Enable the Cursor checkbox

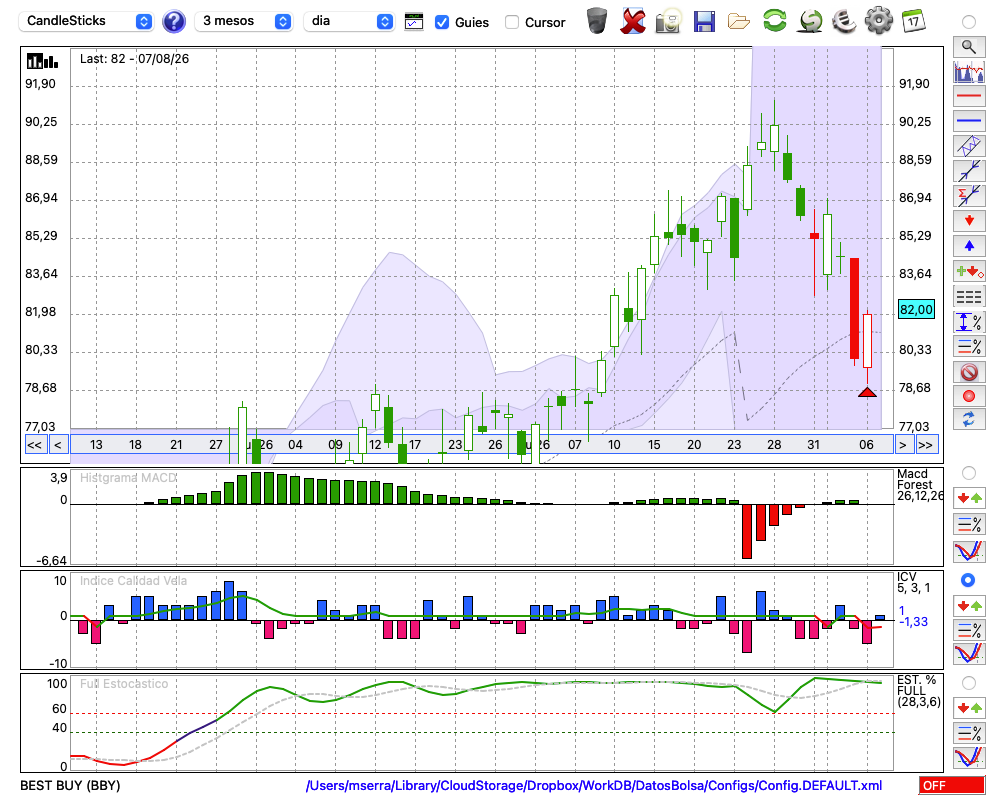pyautogui.click(x=511, y=22)
